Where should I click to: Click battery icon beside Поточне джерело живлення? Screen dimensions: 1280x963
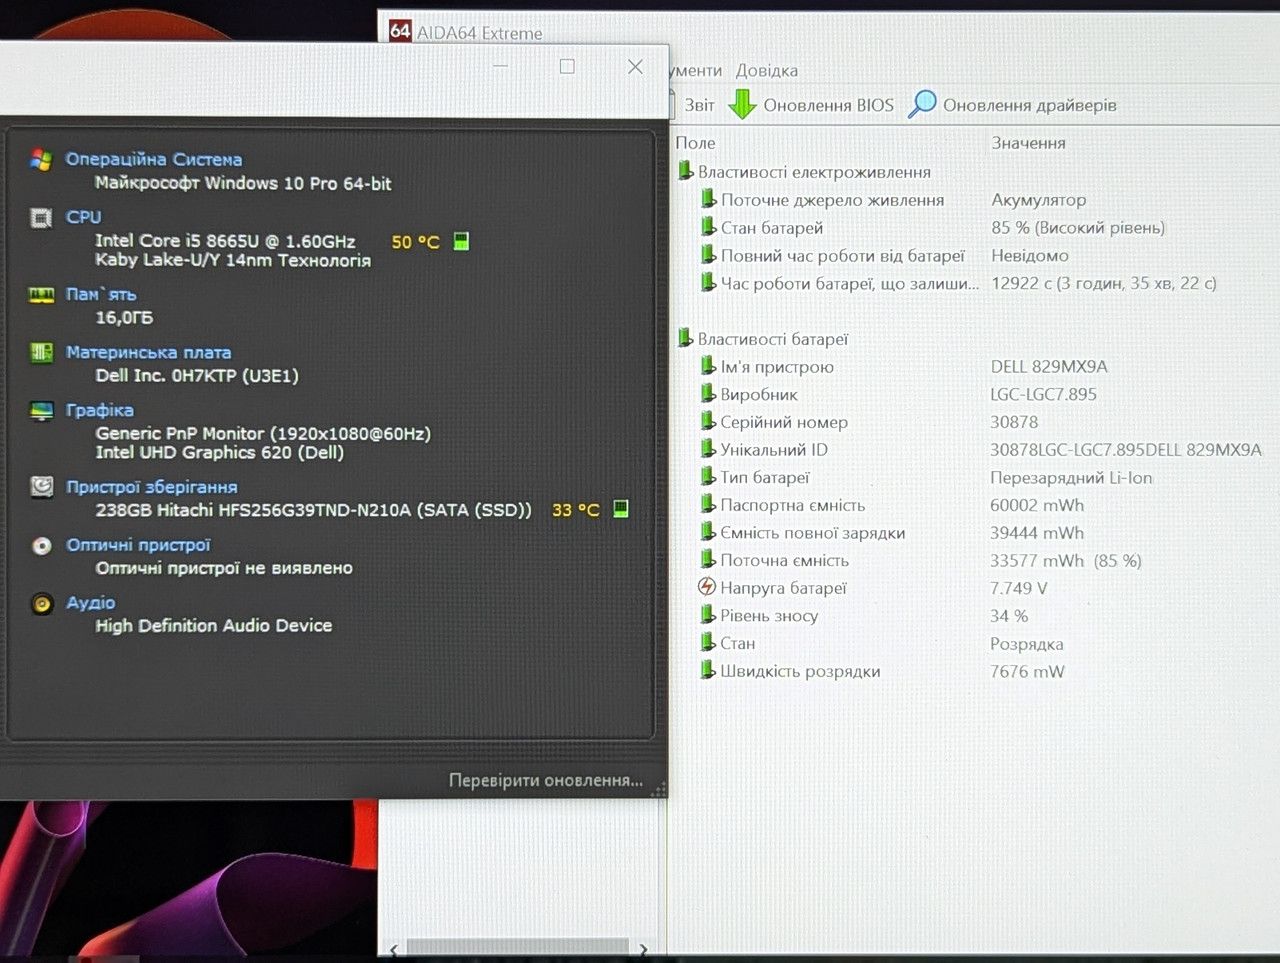click(x=708, y=199)
